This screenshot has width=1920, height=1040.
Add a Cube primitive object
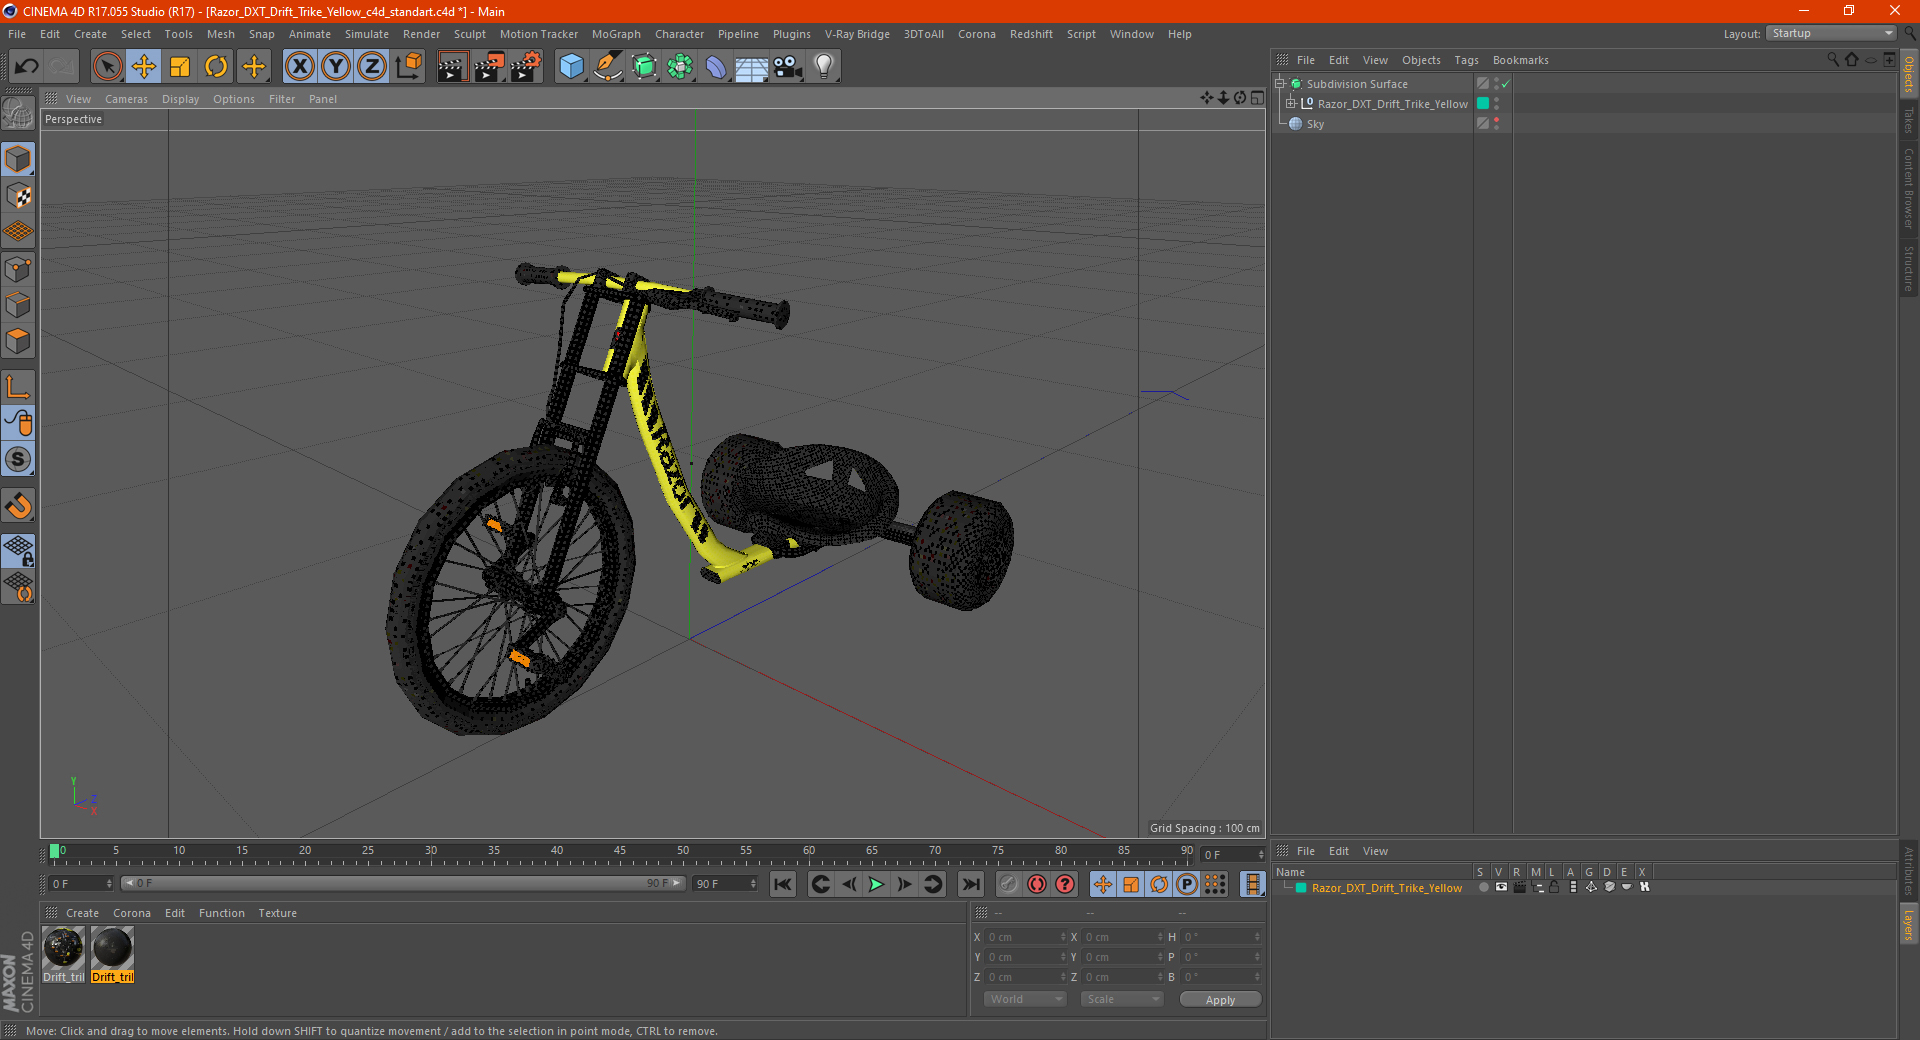point(571,67)
